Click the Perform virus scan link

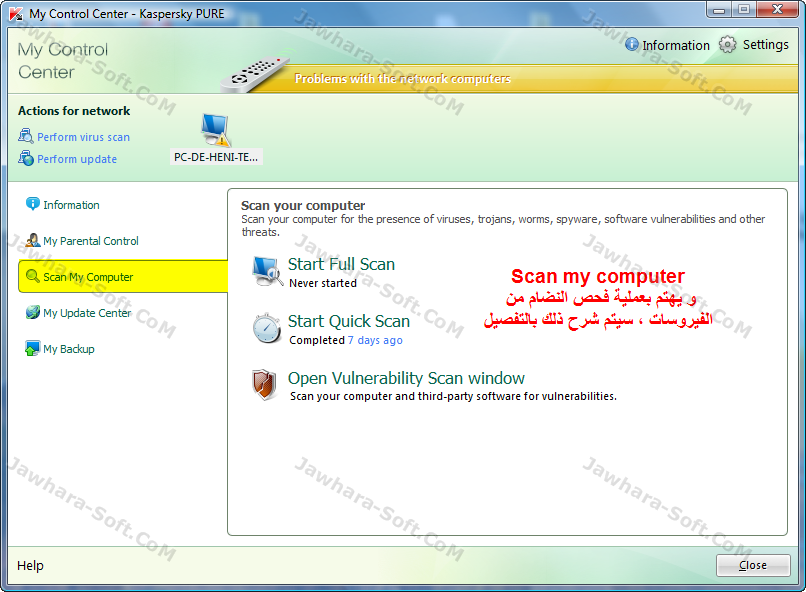(x=83, y=137)
